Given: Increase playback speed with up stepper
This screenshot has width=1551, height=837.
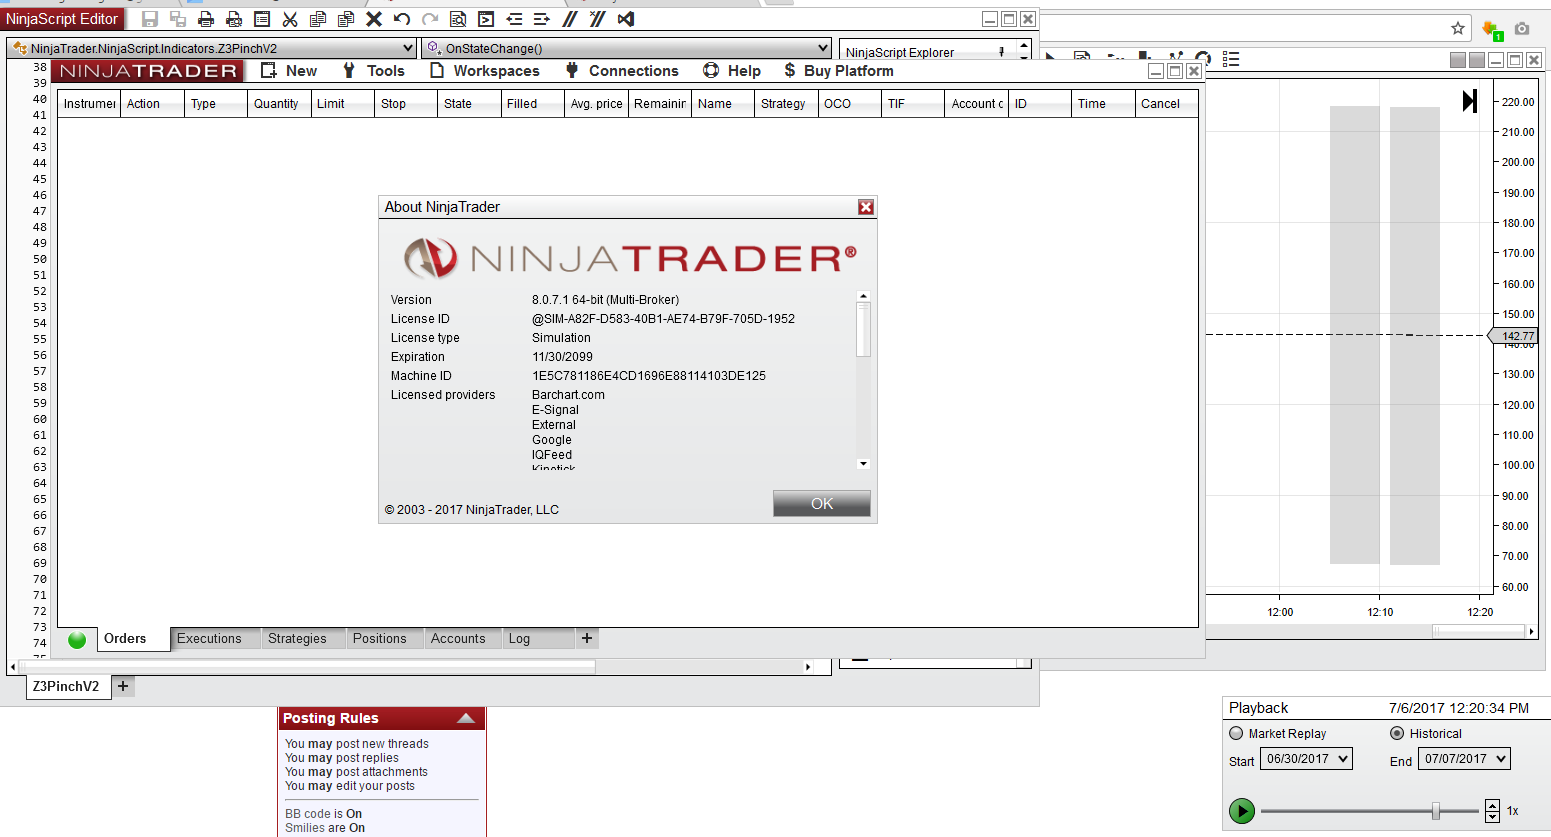Looking at the screenshot, I should (1493, 805).
